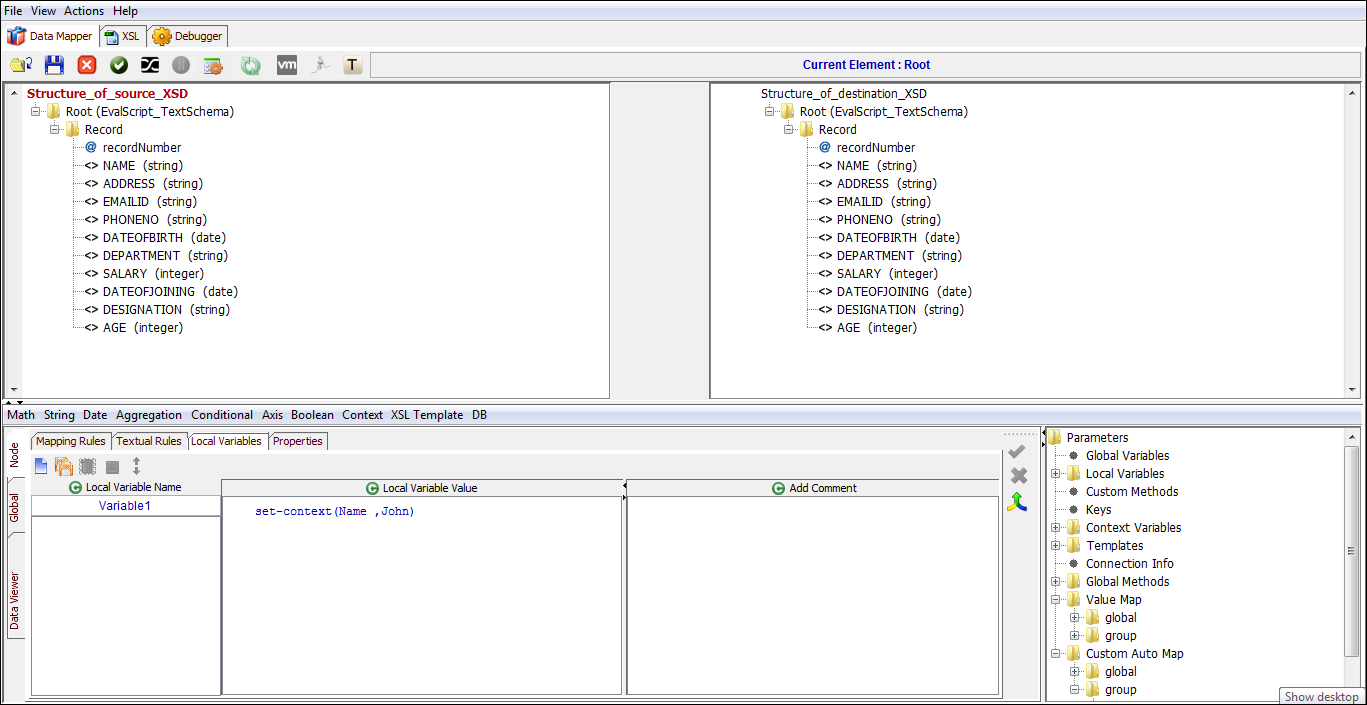
Task: Open the XSL Template functions menu
Action: 427,414
